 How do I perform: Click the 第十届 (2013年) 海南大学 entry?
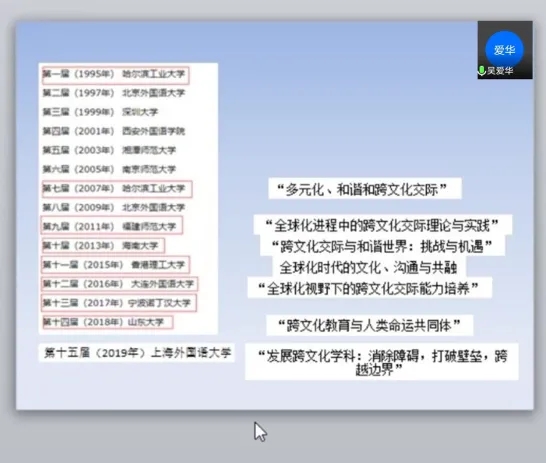pyautogui.click(x=103, y=246)
